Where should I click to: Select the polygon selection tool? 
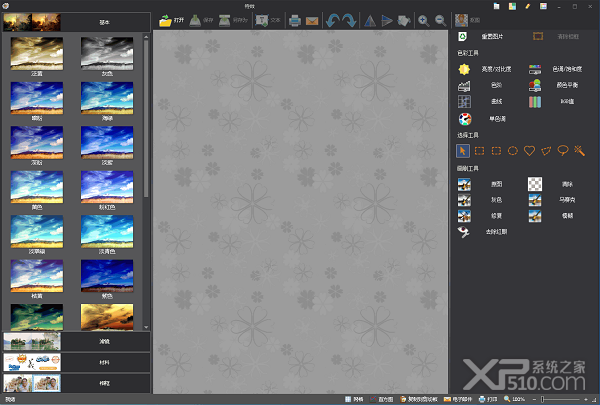[546, 151]
